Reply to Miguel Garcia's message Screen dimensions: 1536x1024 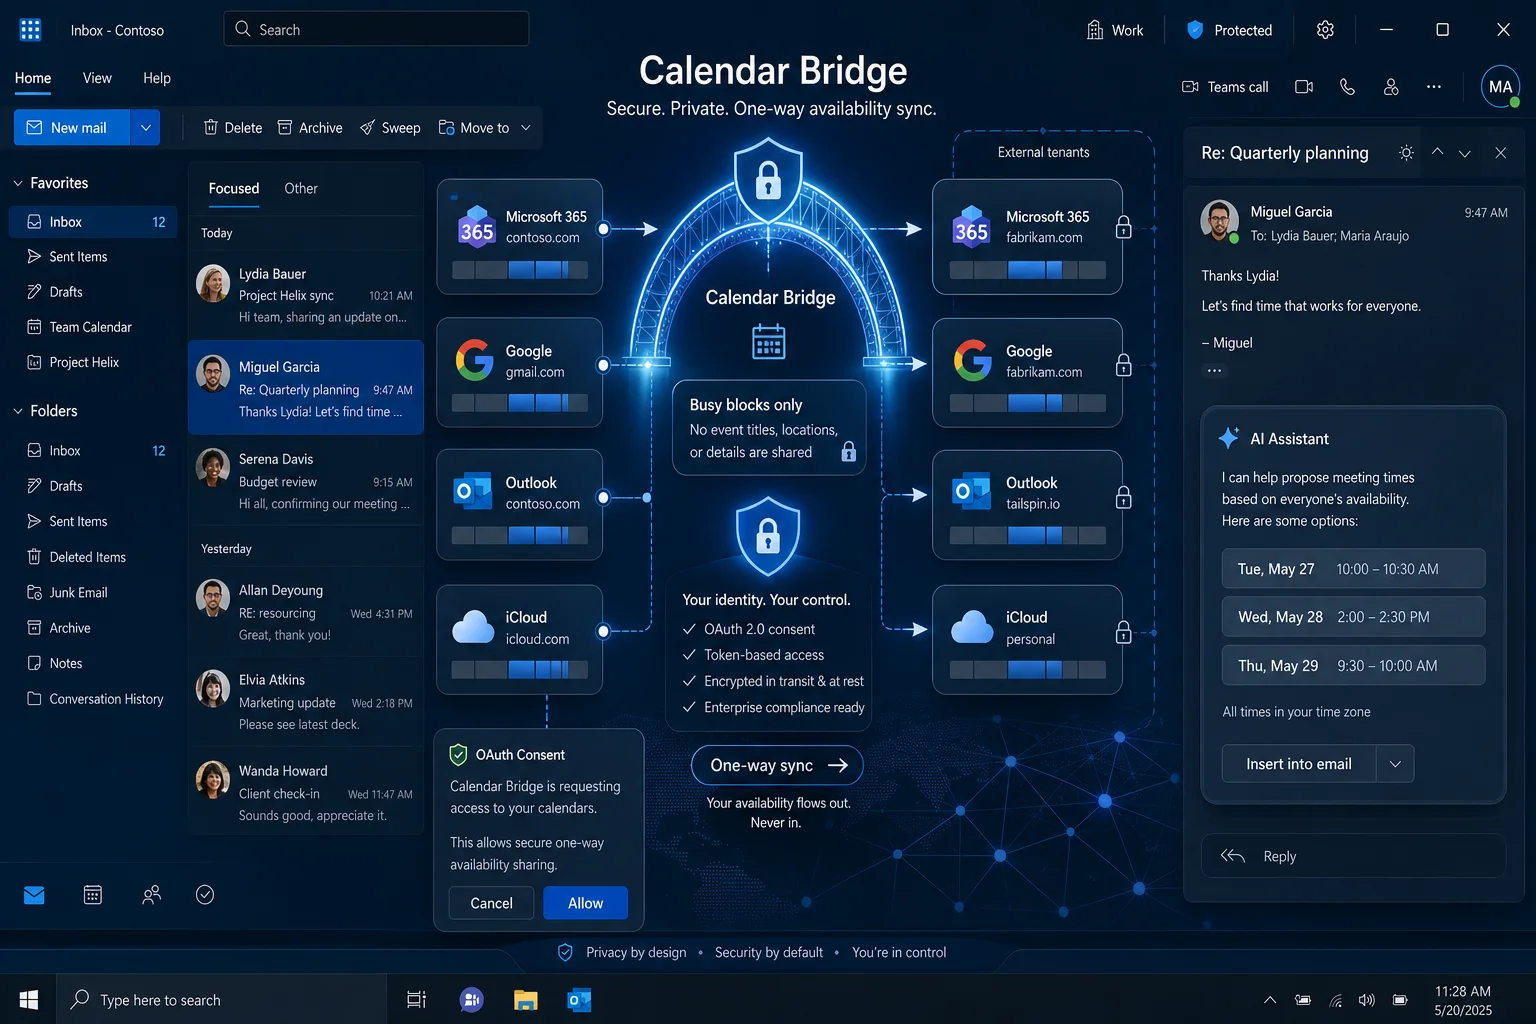1353,856
